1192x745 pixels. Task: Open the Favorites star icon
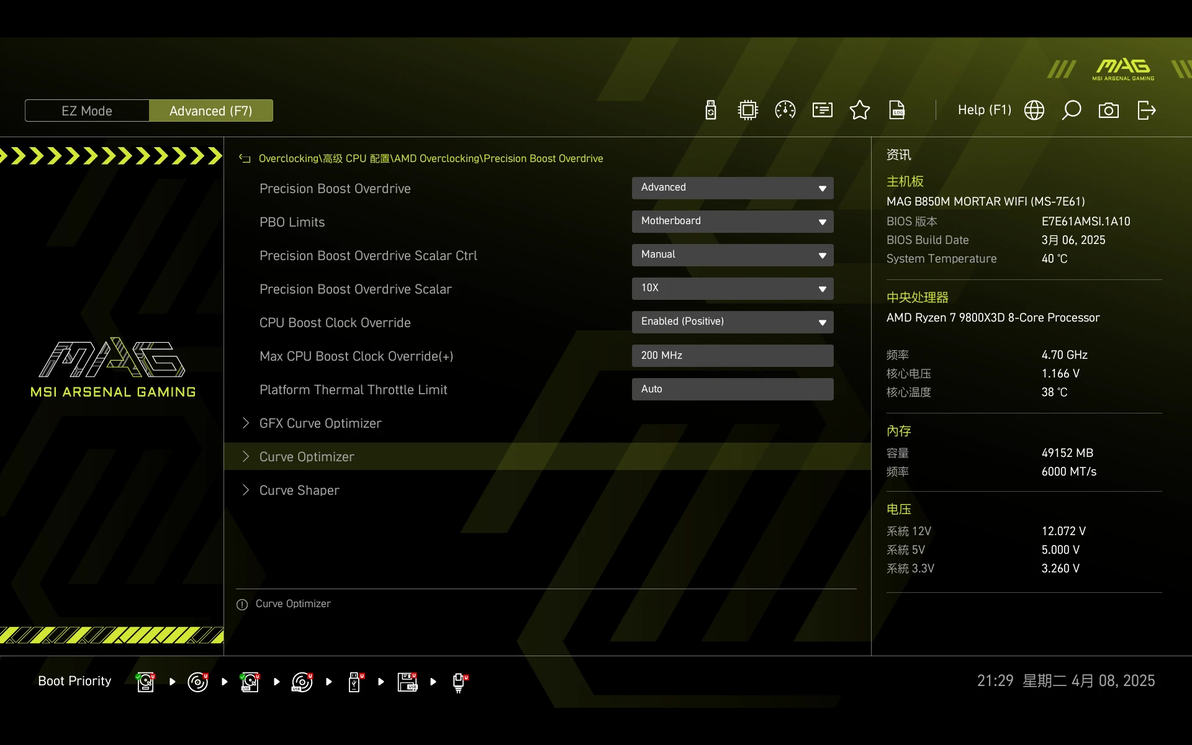tap(860, 110)
